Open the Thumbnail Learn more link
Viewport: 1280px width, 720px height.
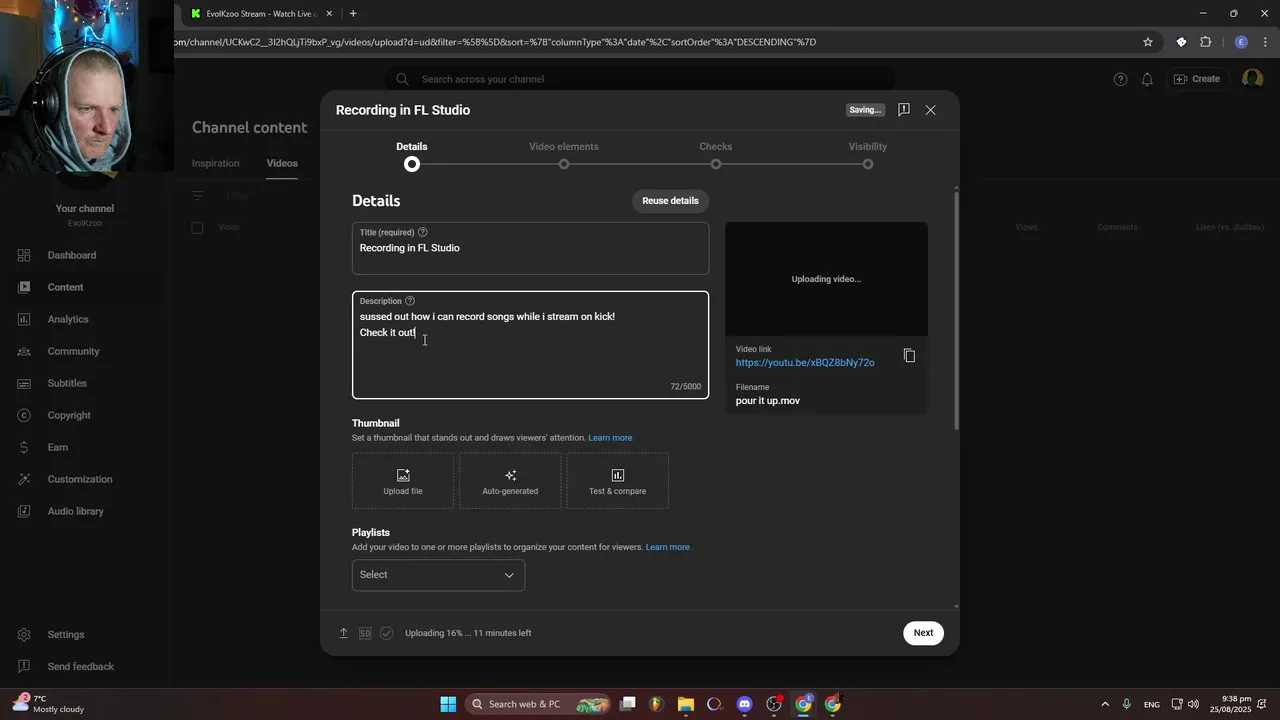(610, 438)
